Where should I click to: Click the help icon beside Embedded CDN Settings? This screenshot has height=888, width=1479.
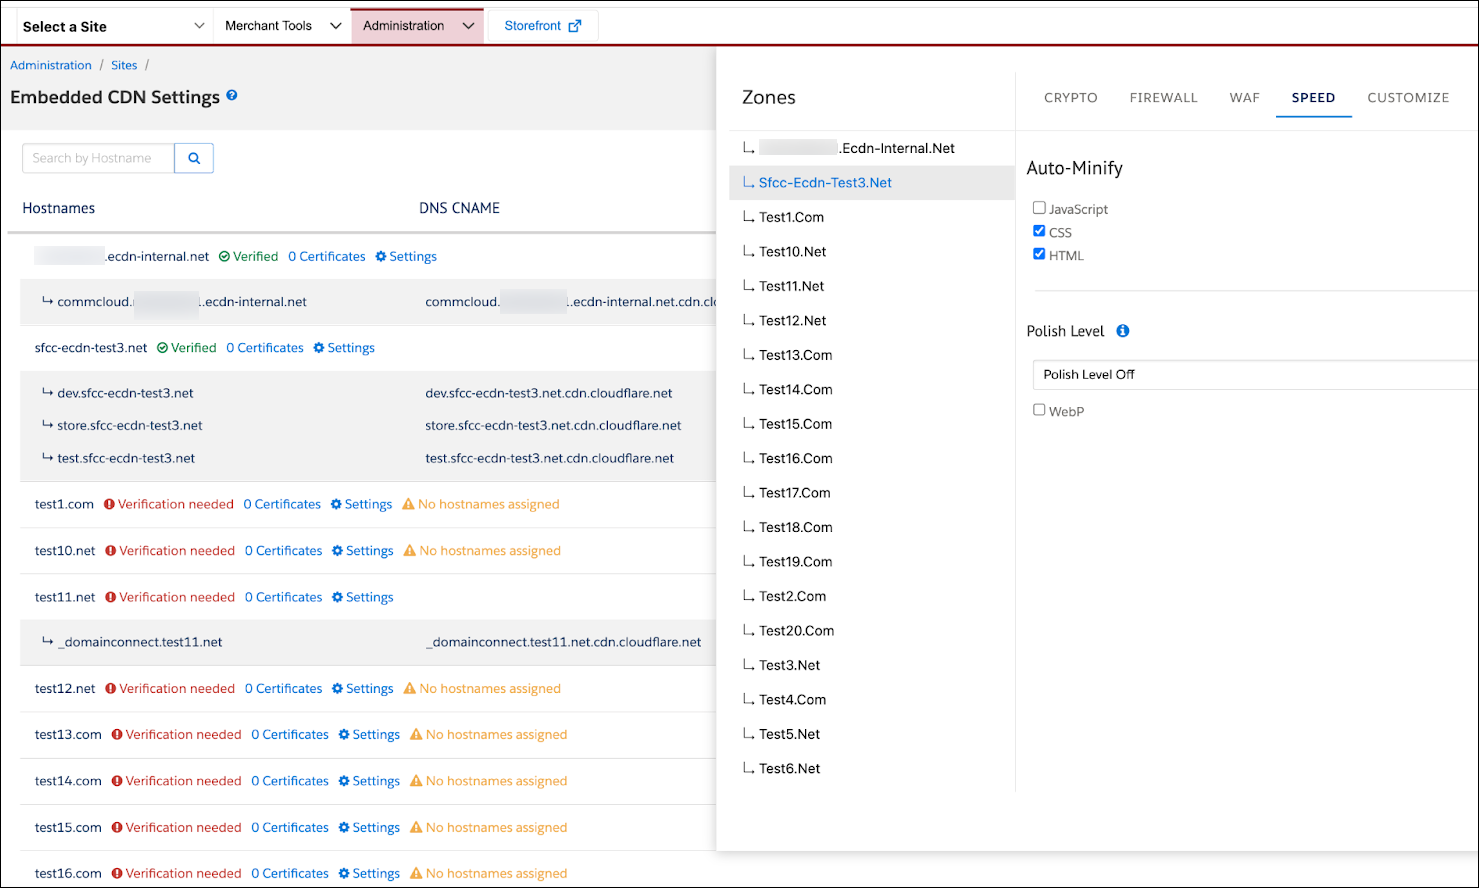[231, 97]
